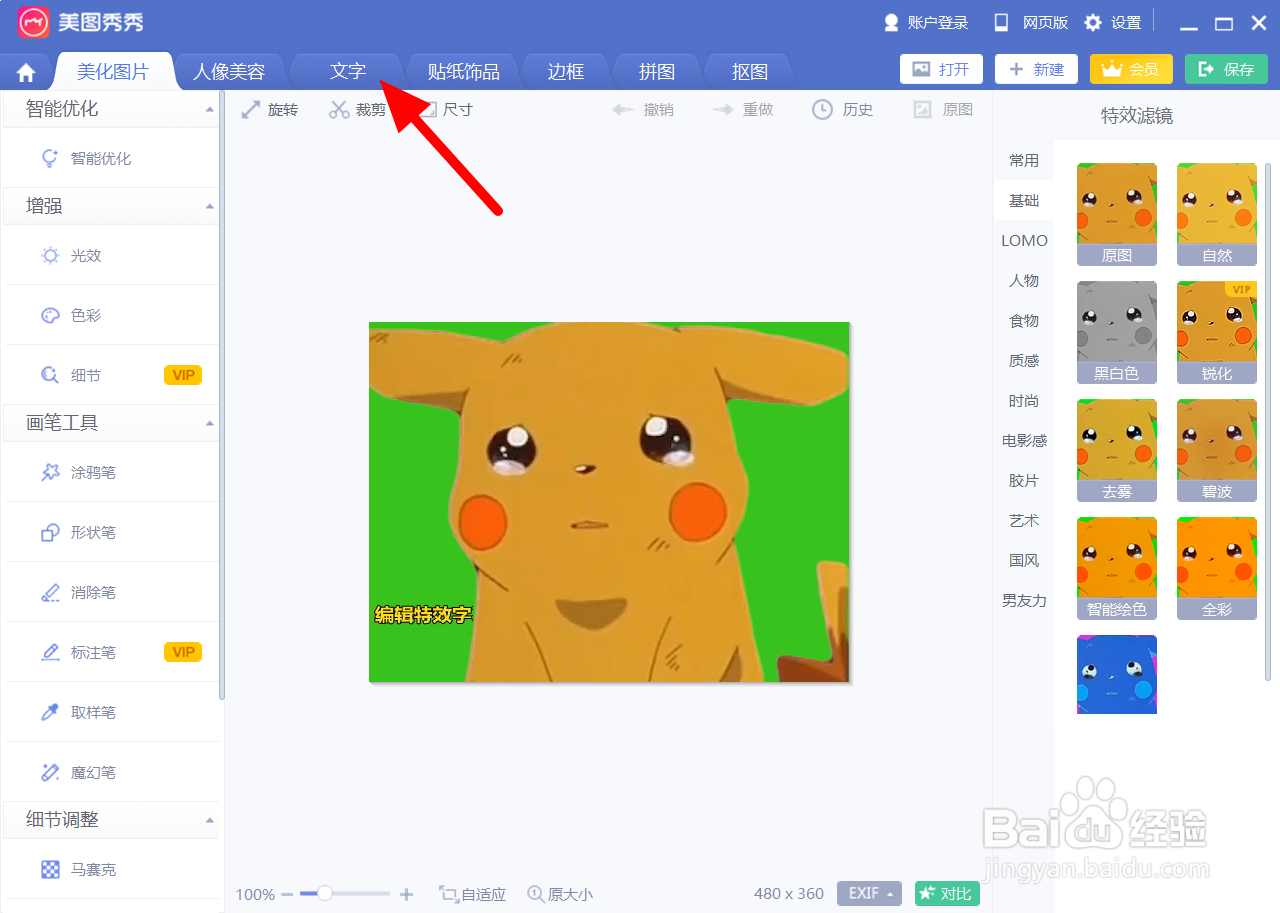Open the 边框 borders tab
This screenshot has height=913, width=1280.
(566, 72)
